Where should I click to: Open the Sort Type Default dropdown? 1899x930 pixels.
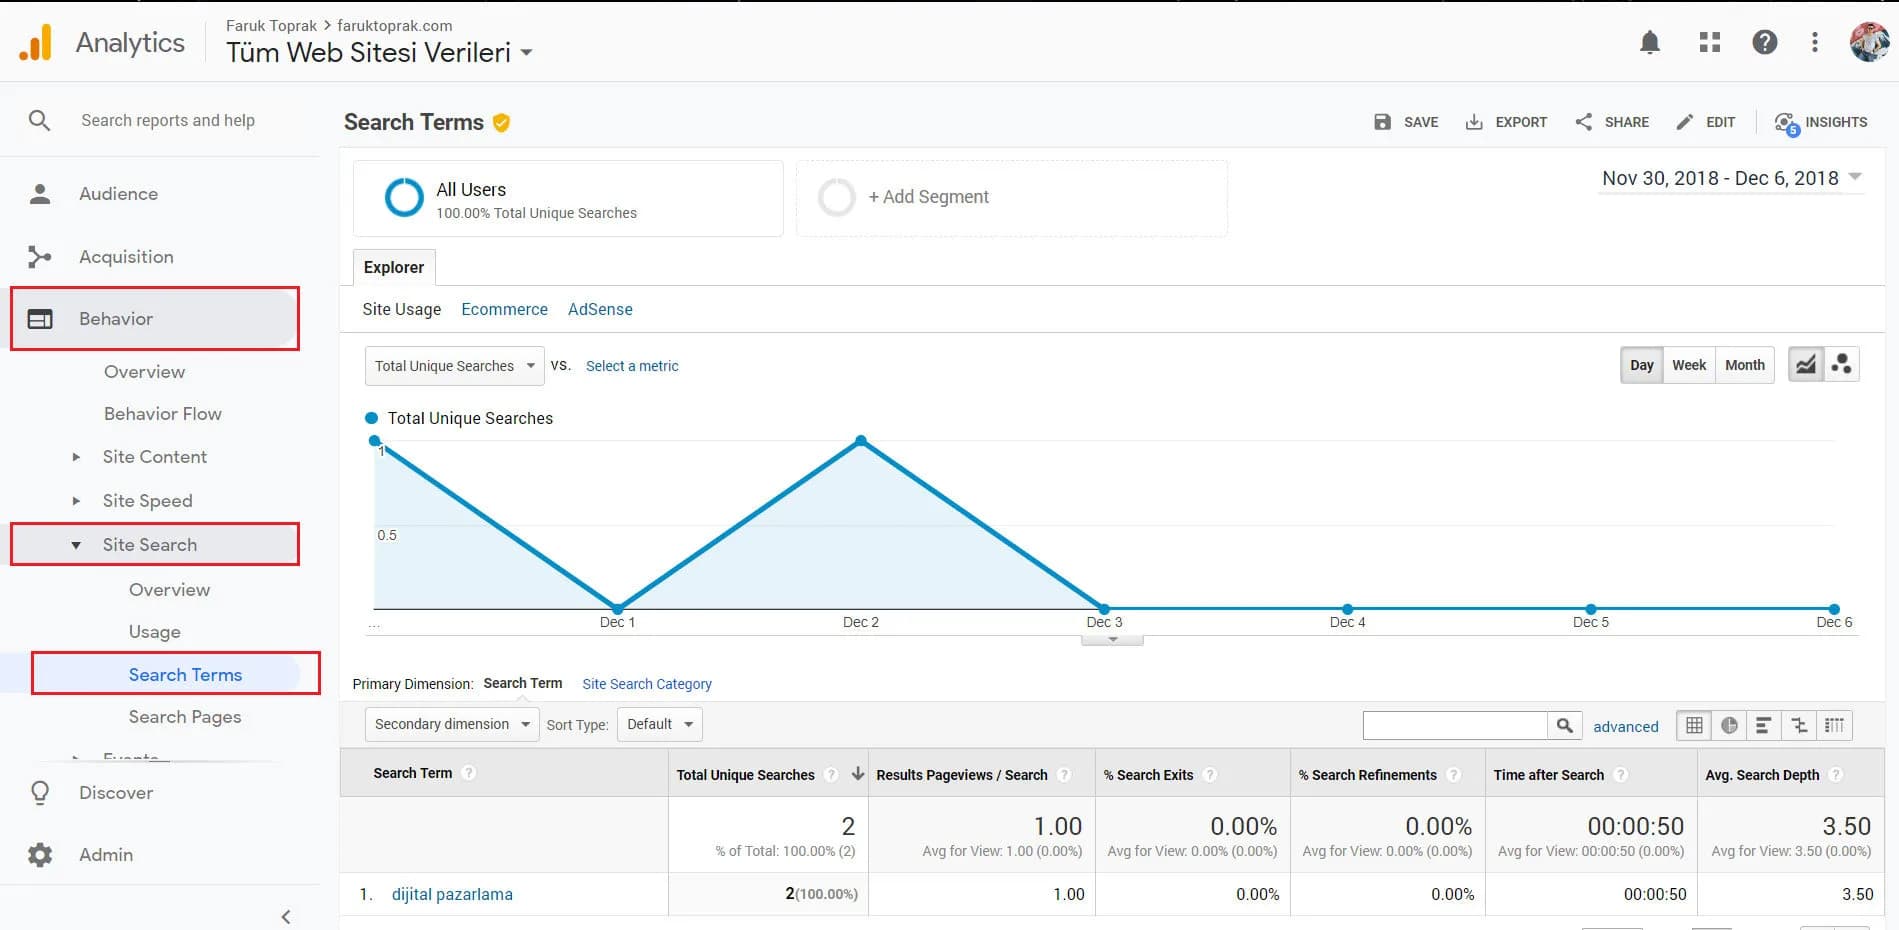click(660, 724)
